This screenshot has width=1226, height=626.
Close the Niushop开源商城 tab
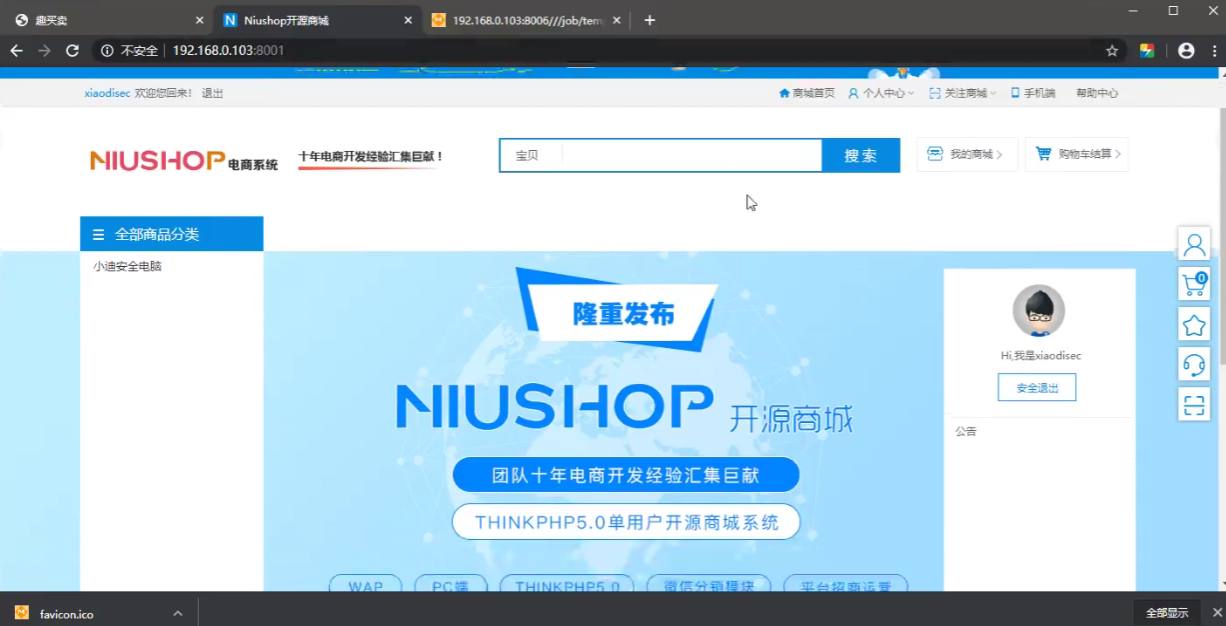(408, 20)
